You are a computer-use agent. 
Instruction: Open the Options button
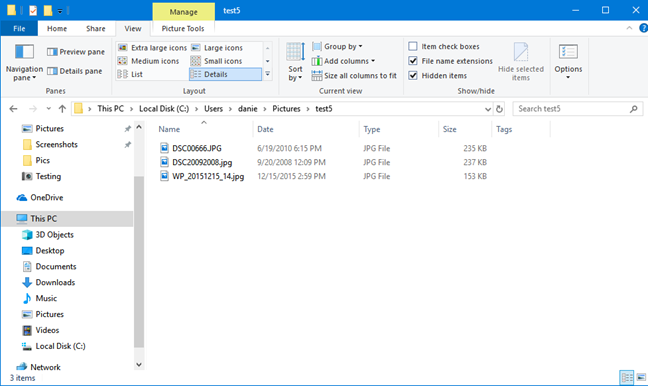pos(568,62)
